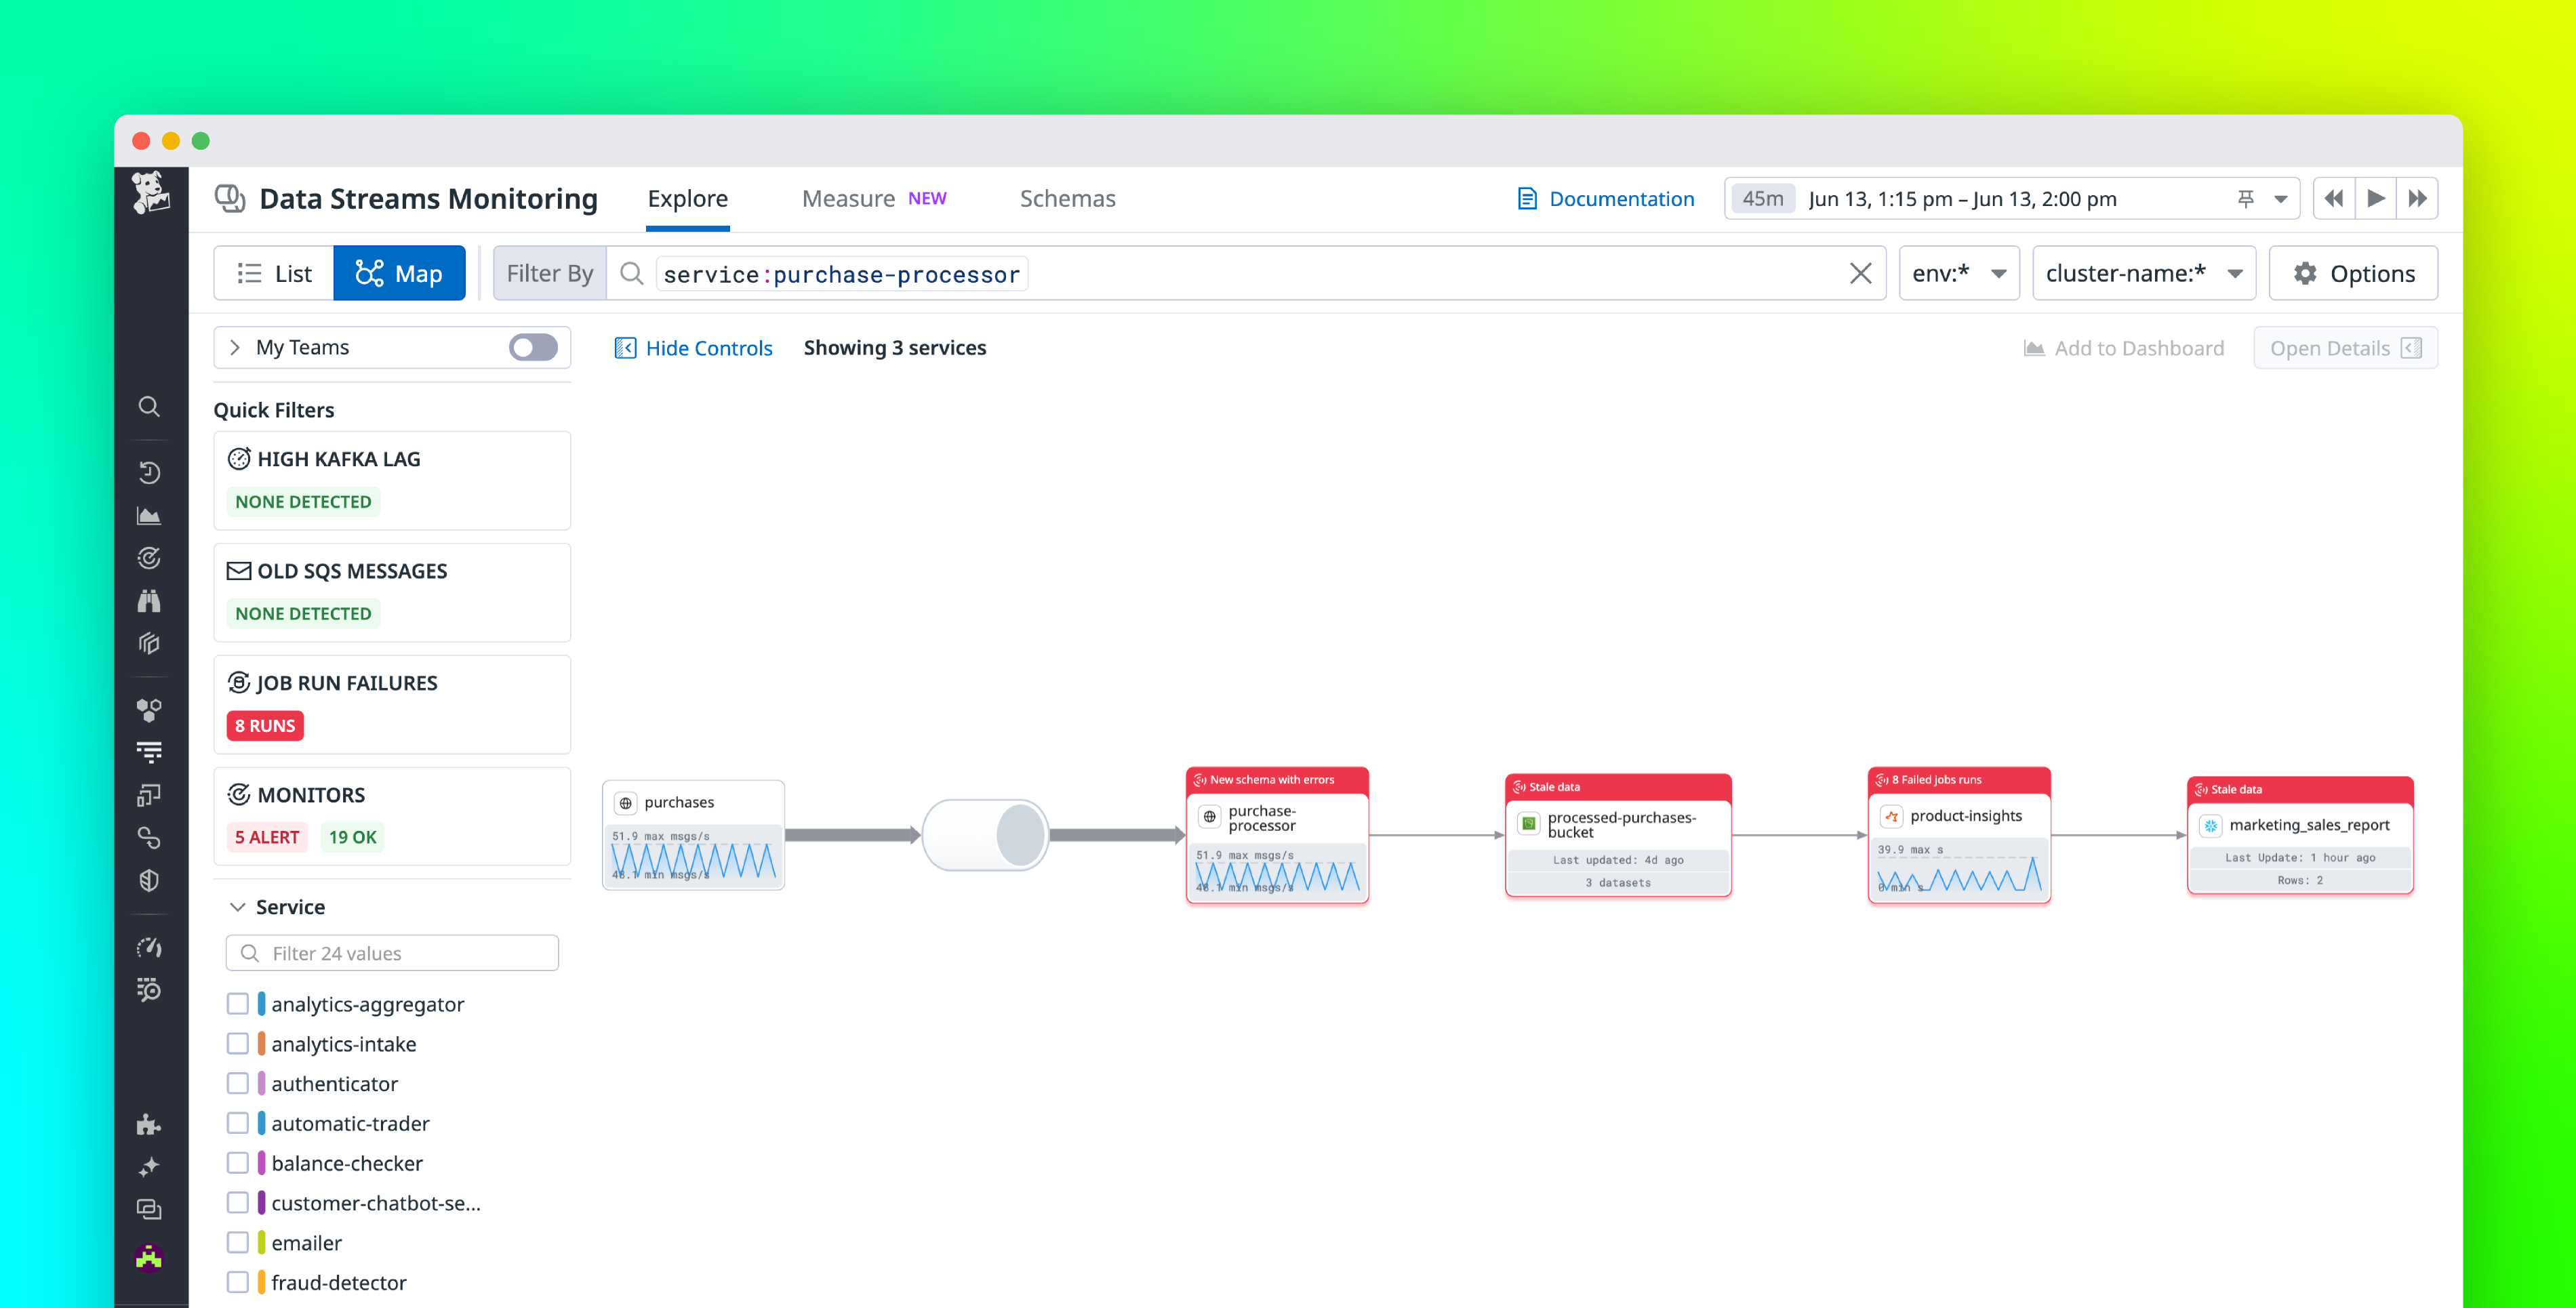Enable the My Teams toggle
This screenshot has height=1308, width=2576.
(532, 347)
